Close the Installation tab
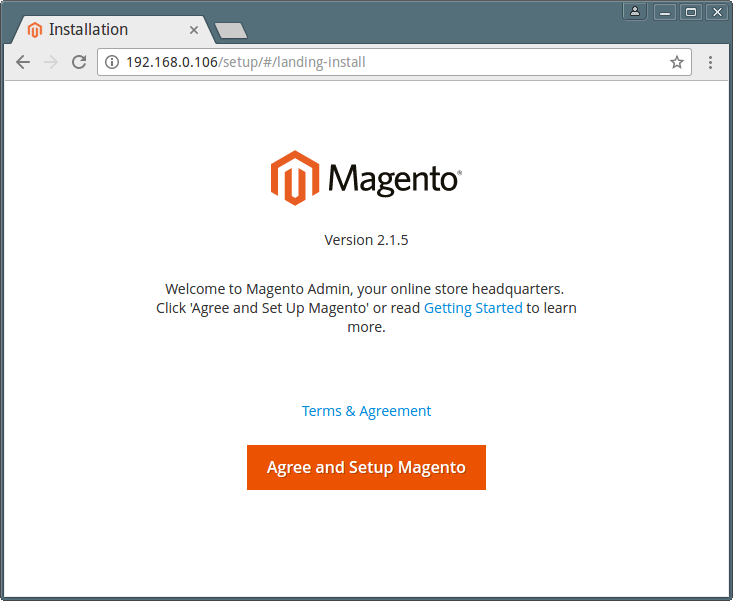 pyautogui.click(x=194, y=30)
